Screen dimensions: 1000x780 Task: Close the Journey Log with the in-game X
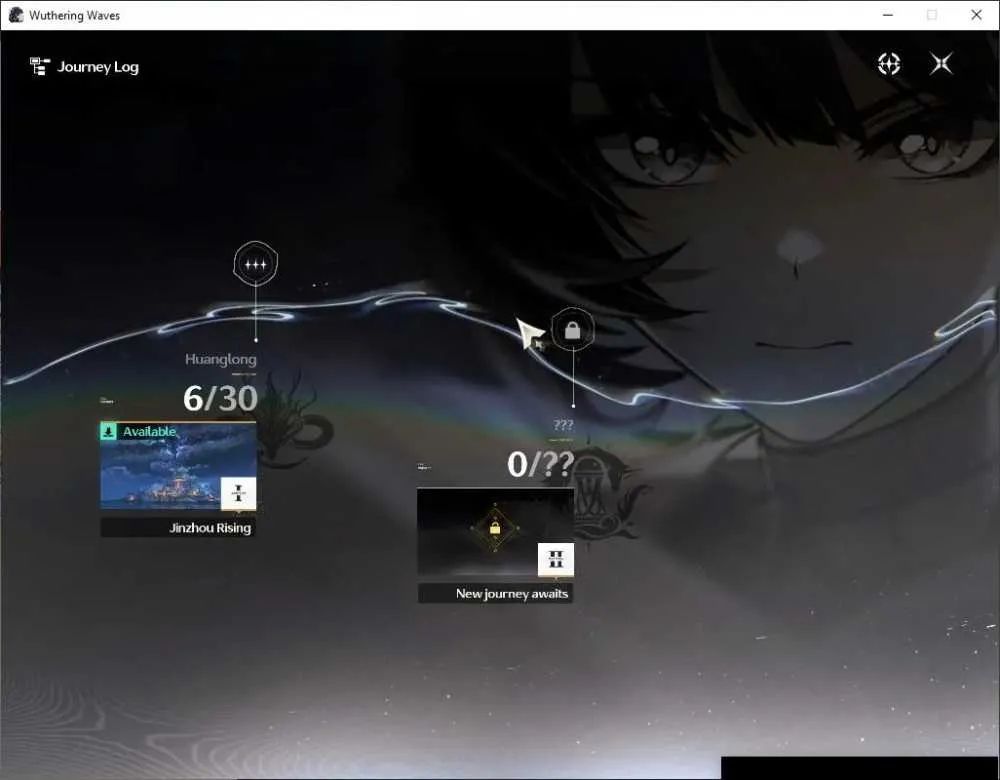click(x=941, y=64)
